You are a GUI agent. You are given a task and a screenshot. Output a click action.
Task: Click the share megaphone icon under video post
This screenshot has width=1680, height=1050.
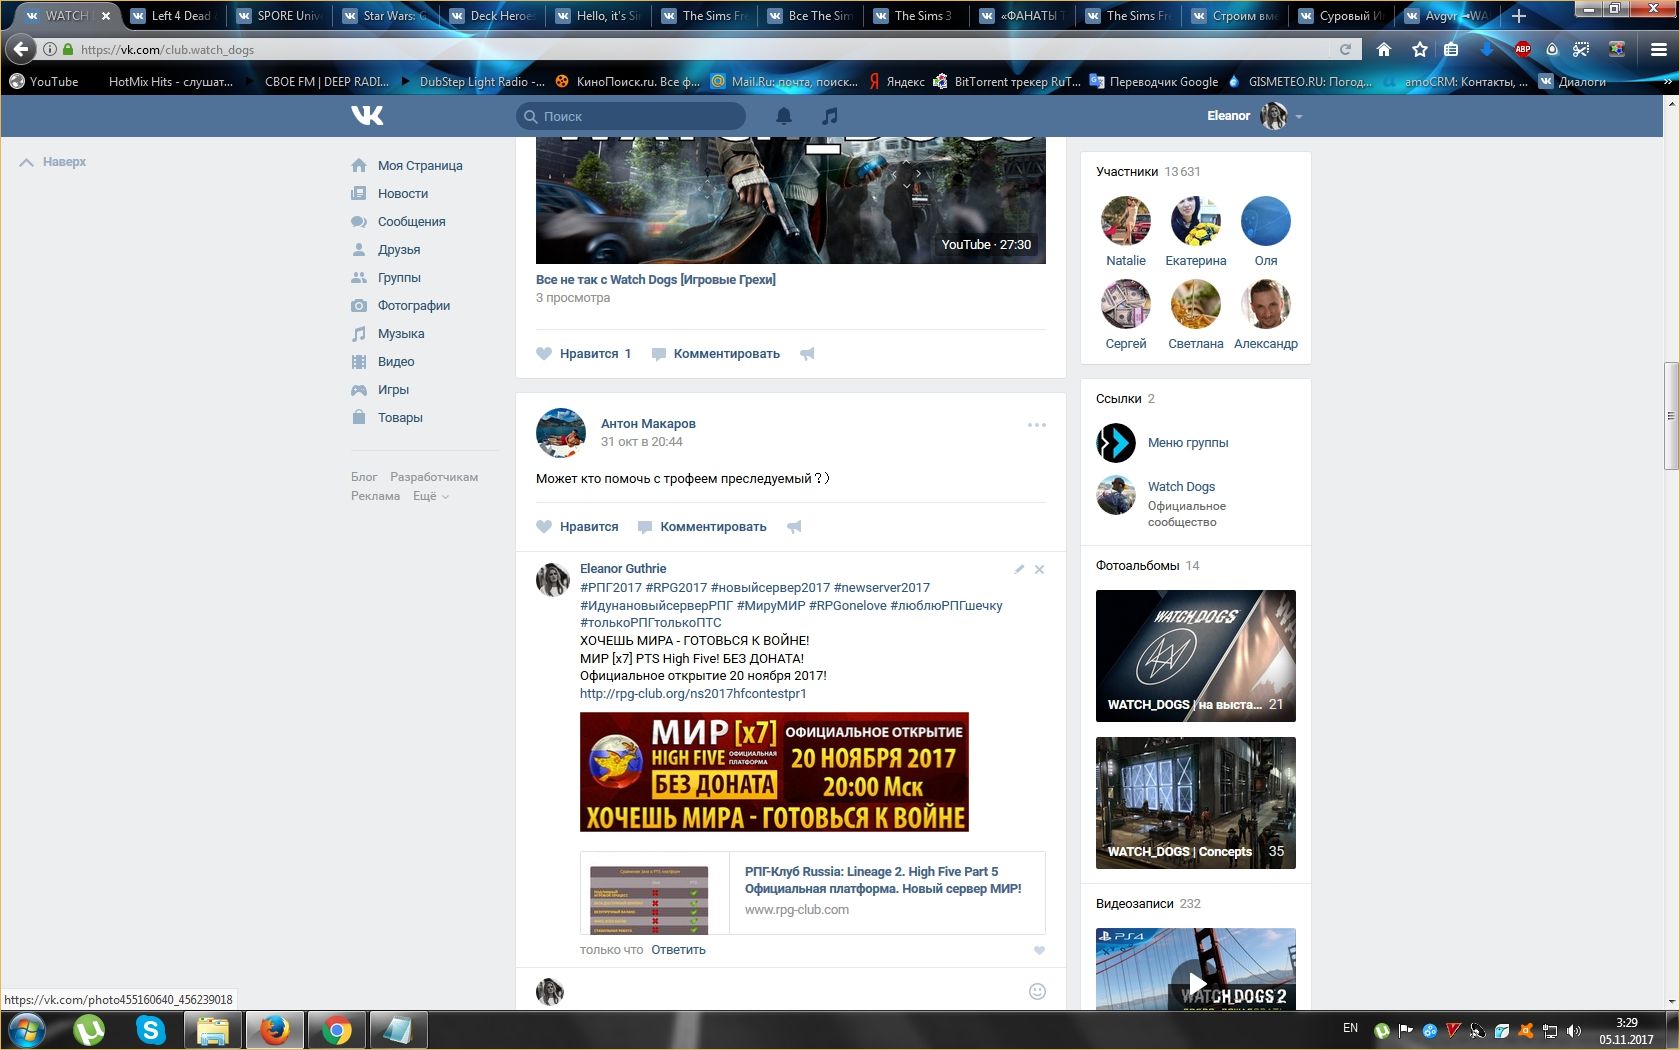point(807,354)
